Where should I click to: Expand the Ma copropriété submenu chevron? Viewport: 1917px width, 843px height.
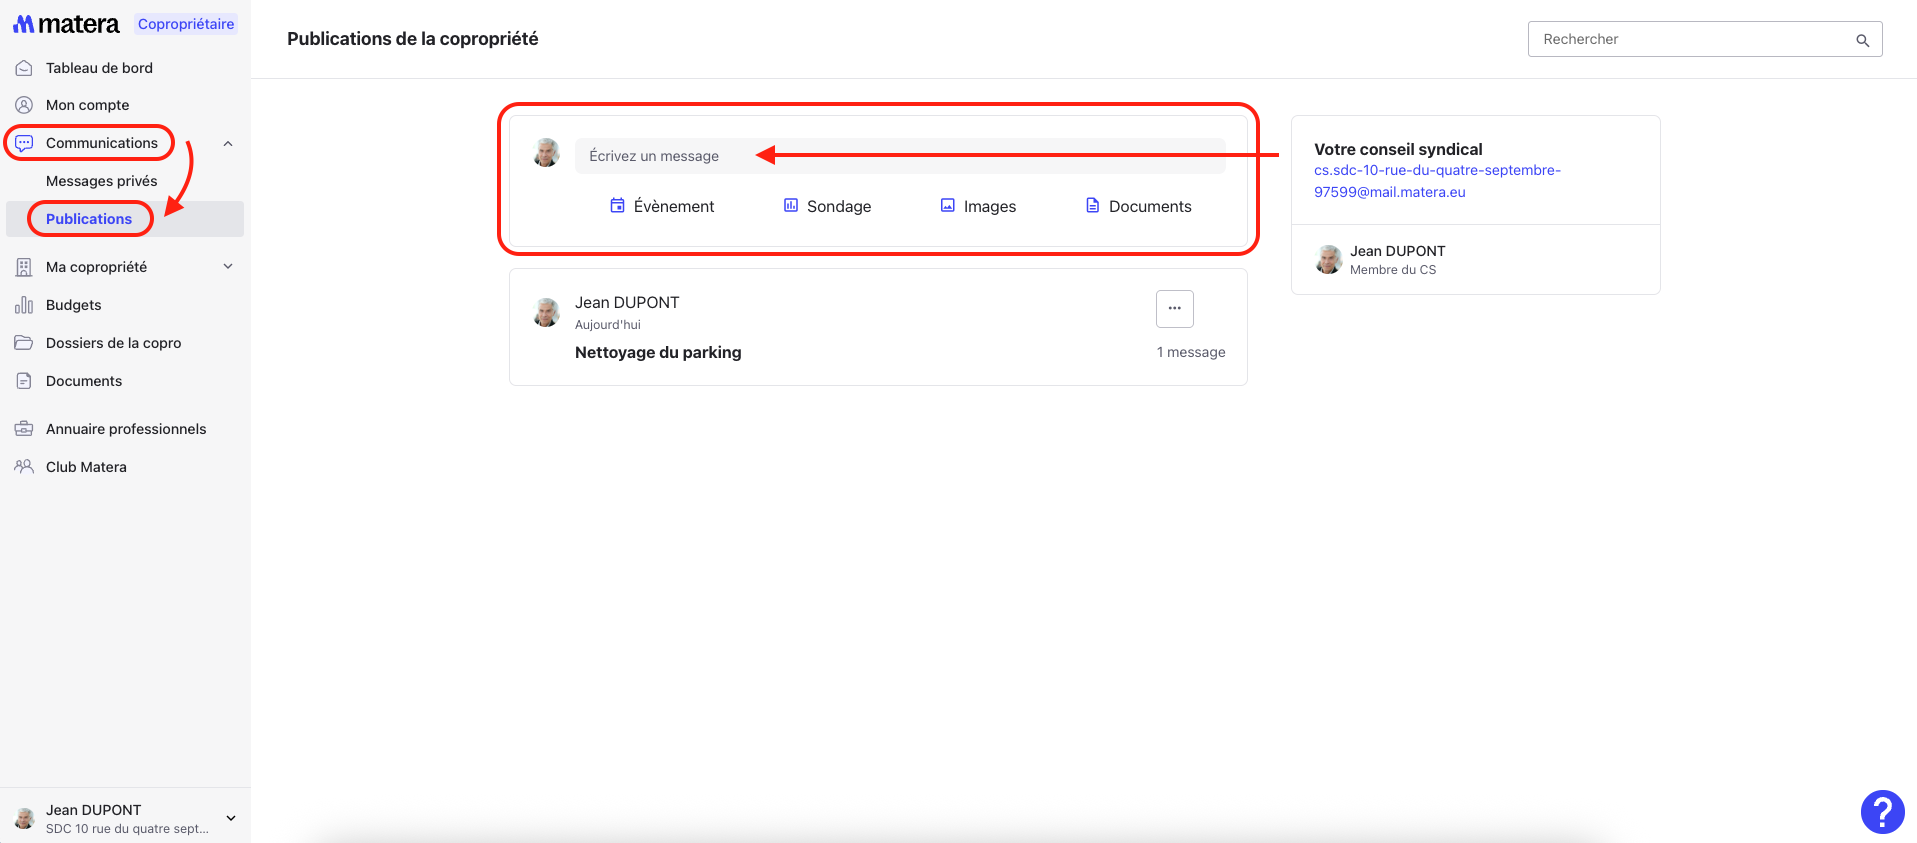pos(228,267)
